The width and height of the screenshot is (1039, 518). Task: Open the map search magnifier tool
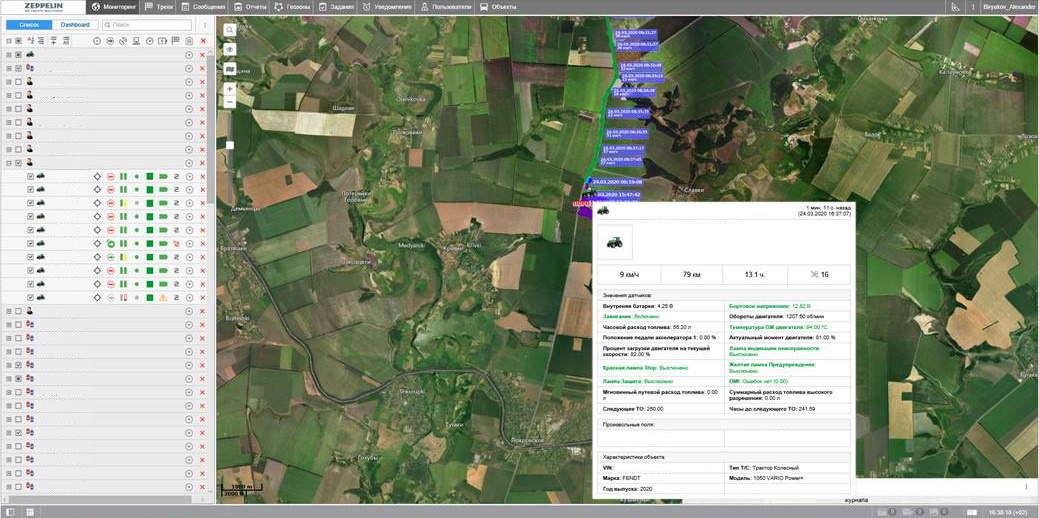(229, 30)
